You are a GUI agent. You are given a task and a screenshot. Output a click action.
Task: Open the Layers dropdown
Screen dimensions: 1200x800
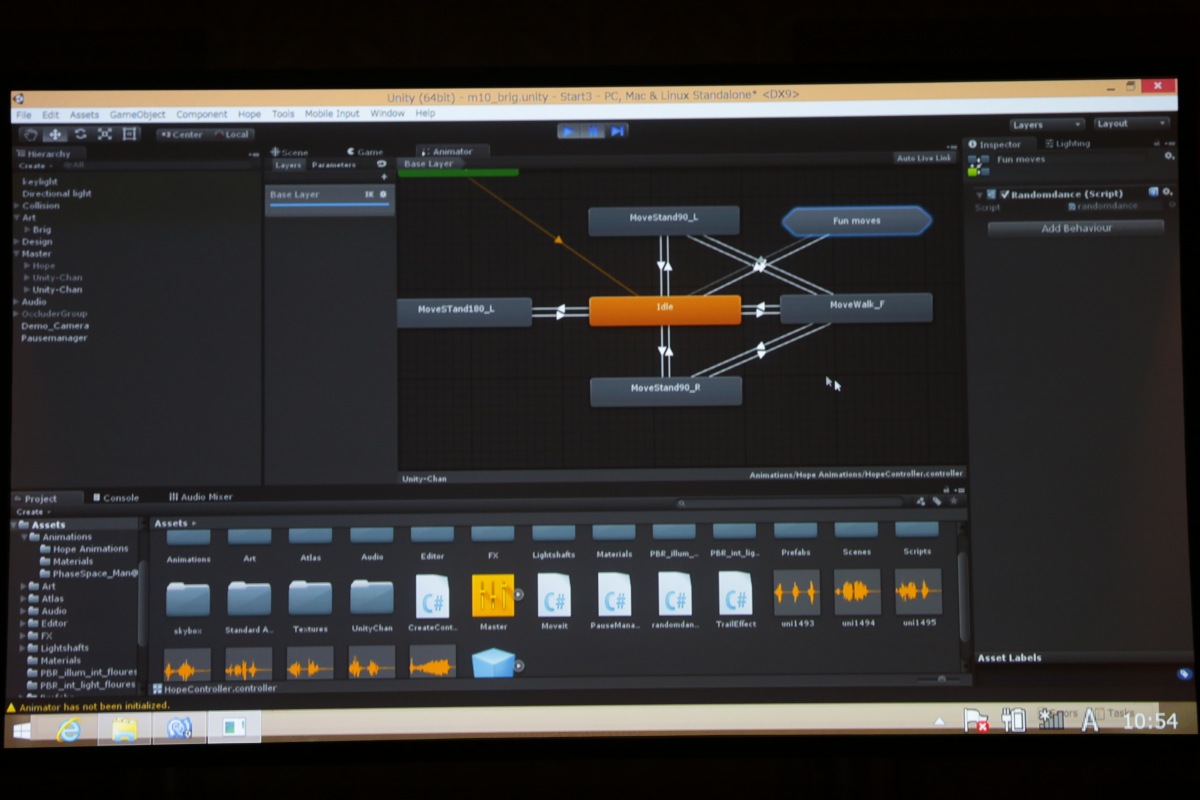(1046, 124)
